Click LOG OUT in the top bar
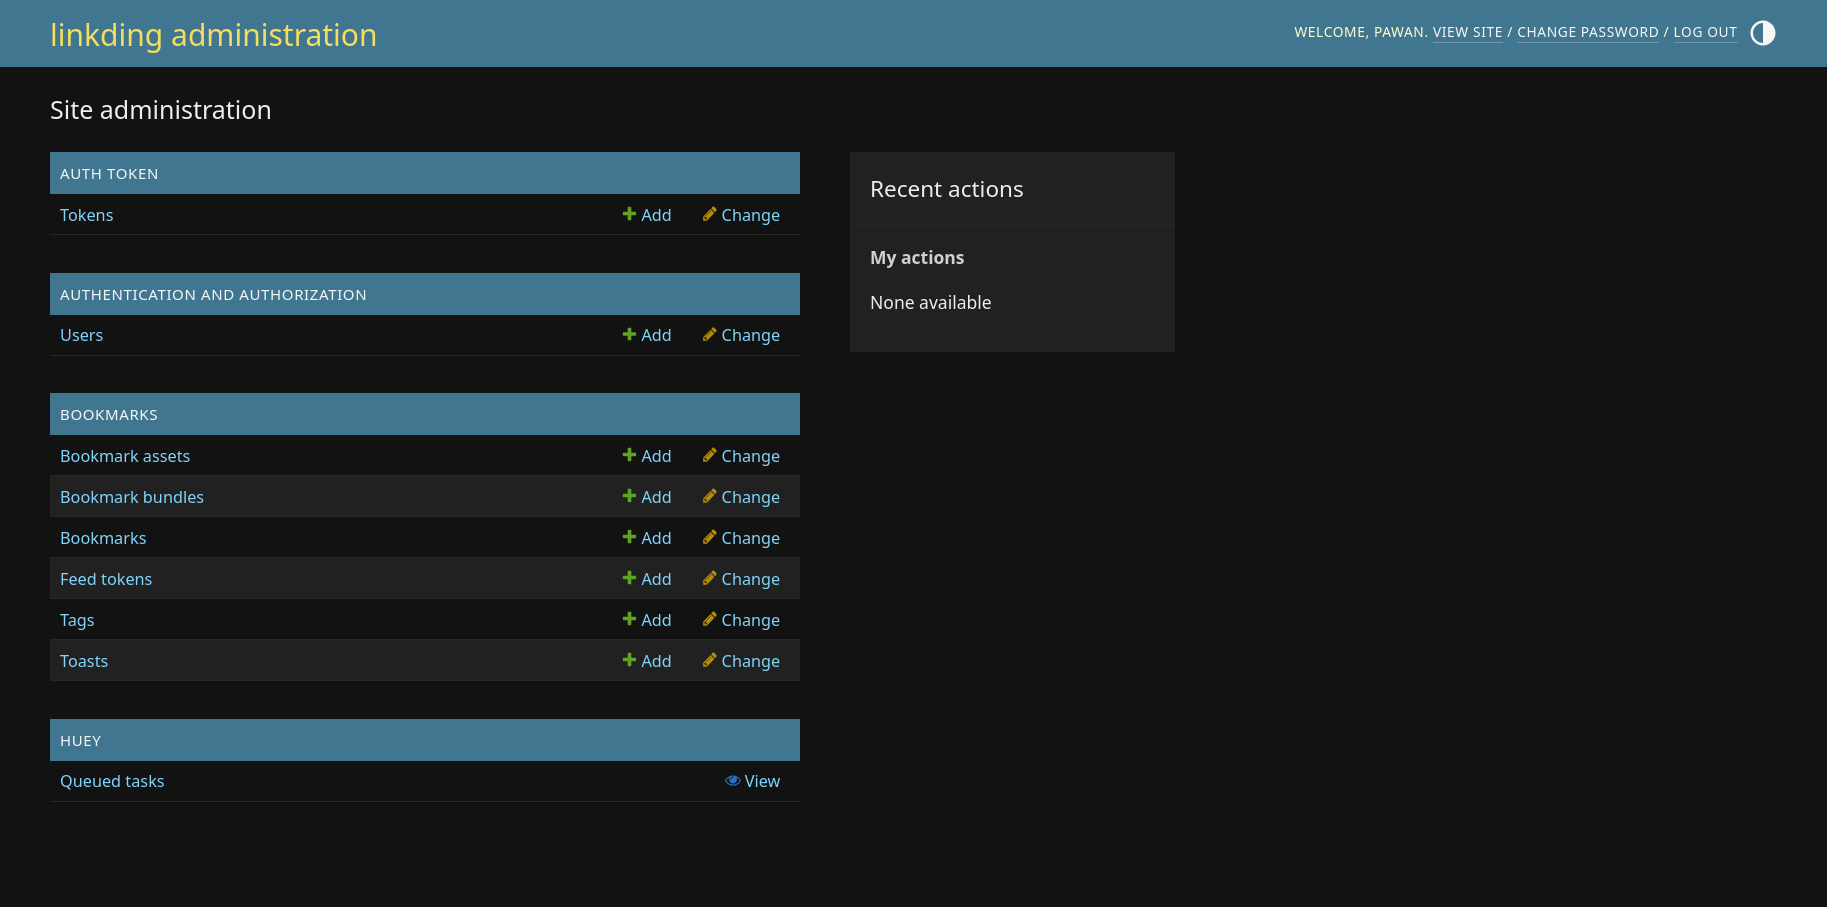Viewport: 1827px width, 907px height. click(1704, 32)
